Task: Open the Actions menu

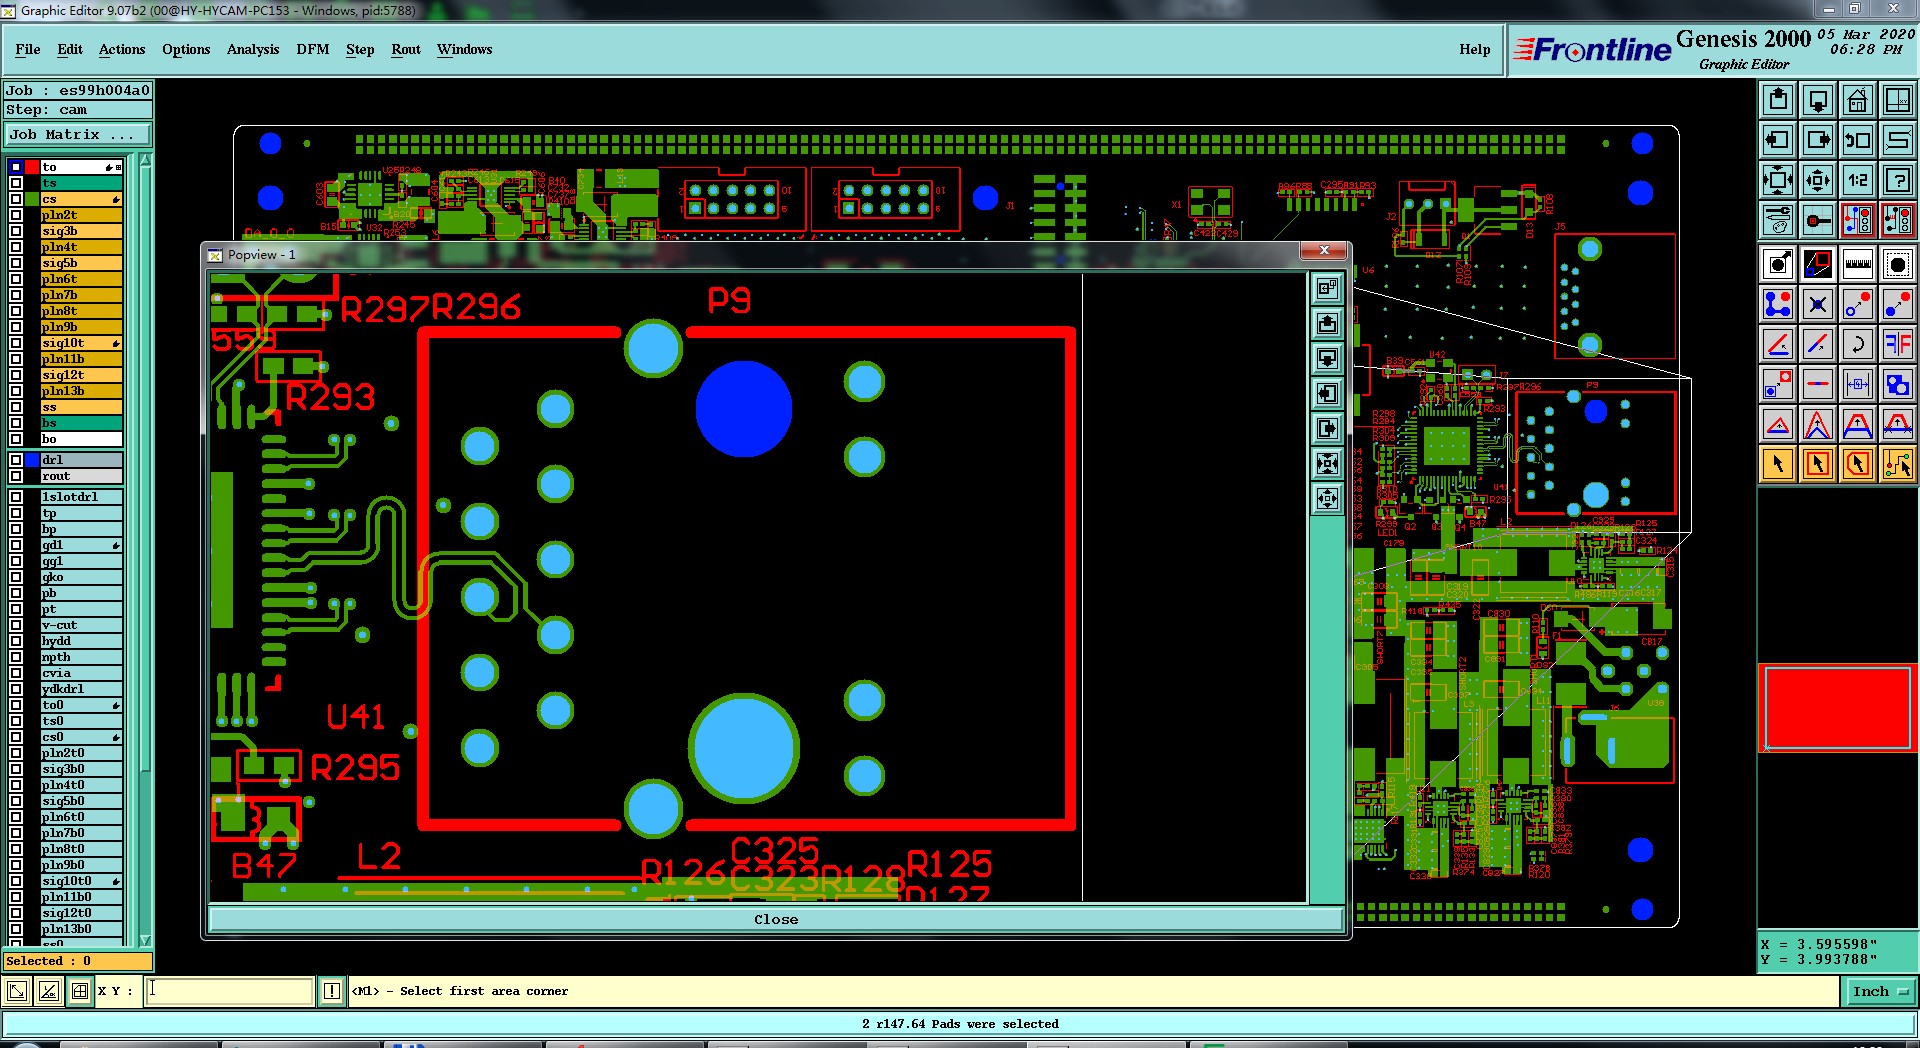Action: pyautogui.click(x=122, y=49)
